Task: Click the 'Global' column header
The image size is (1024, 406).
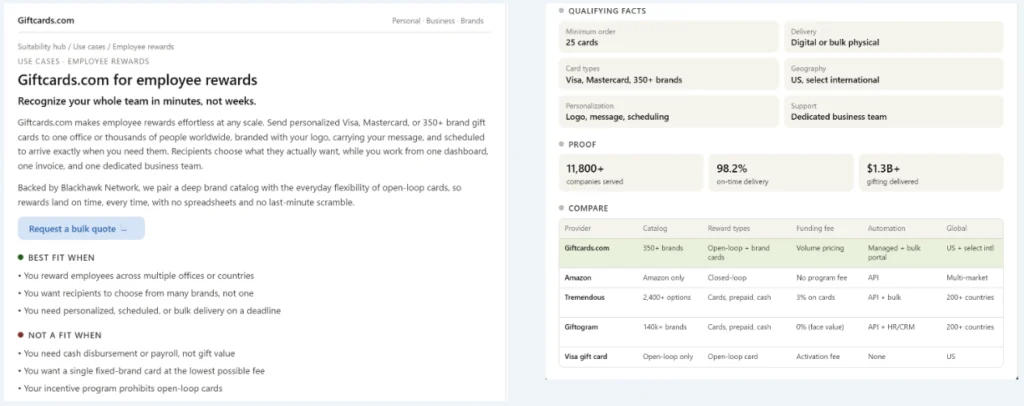Action: click(x=957, y=228)
